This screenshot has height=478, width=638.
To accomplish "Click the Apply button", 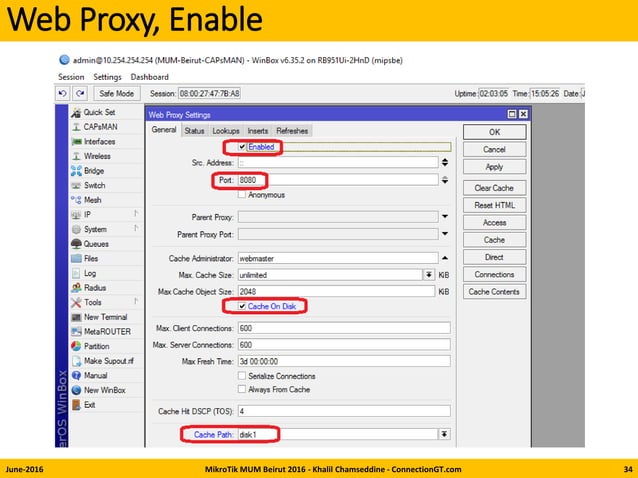I will coord(494,167).
